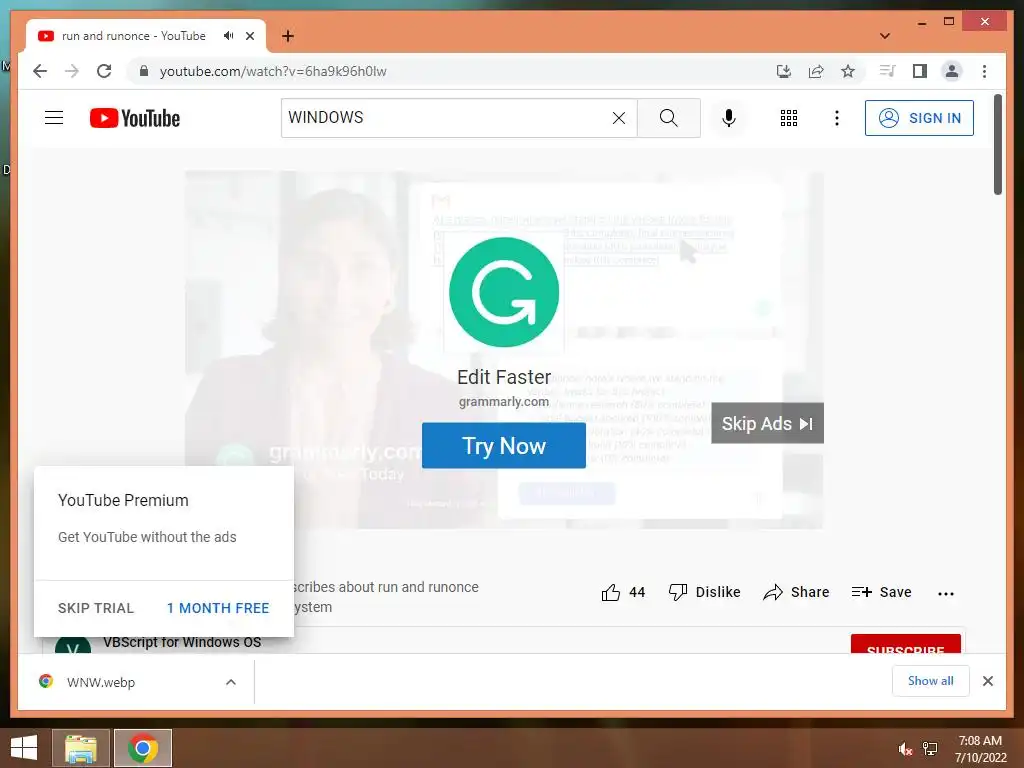This screenshot has width=1024, height=768.
Task: Expand WNW.webp download options chevron
Action: 231,682
